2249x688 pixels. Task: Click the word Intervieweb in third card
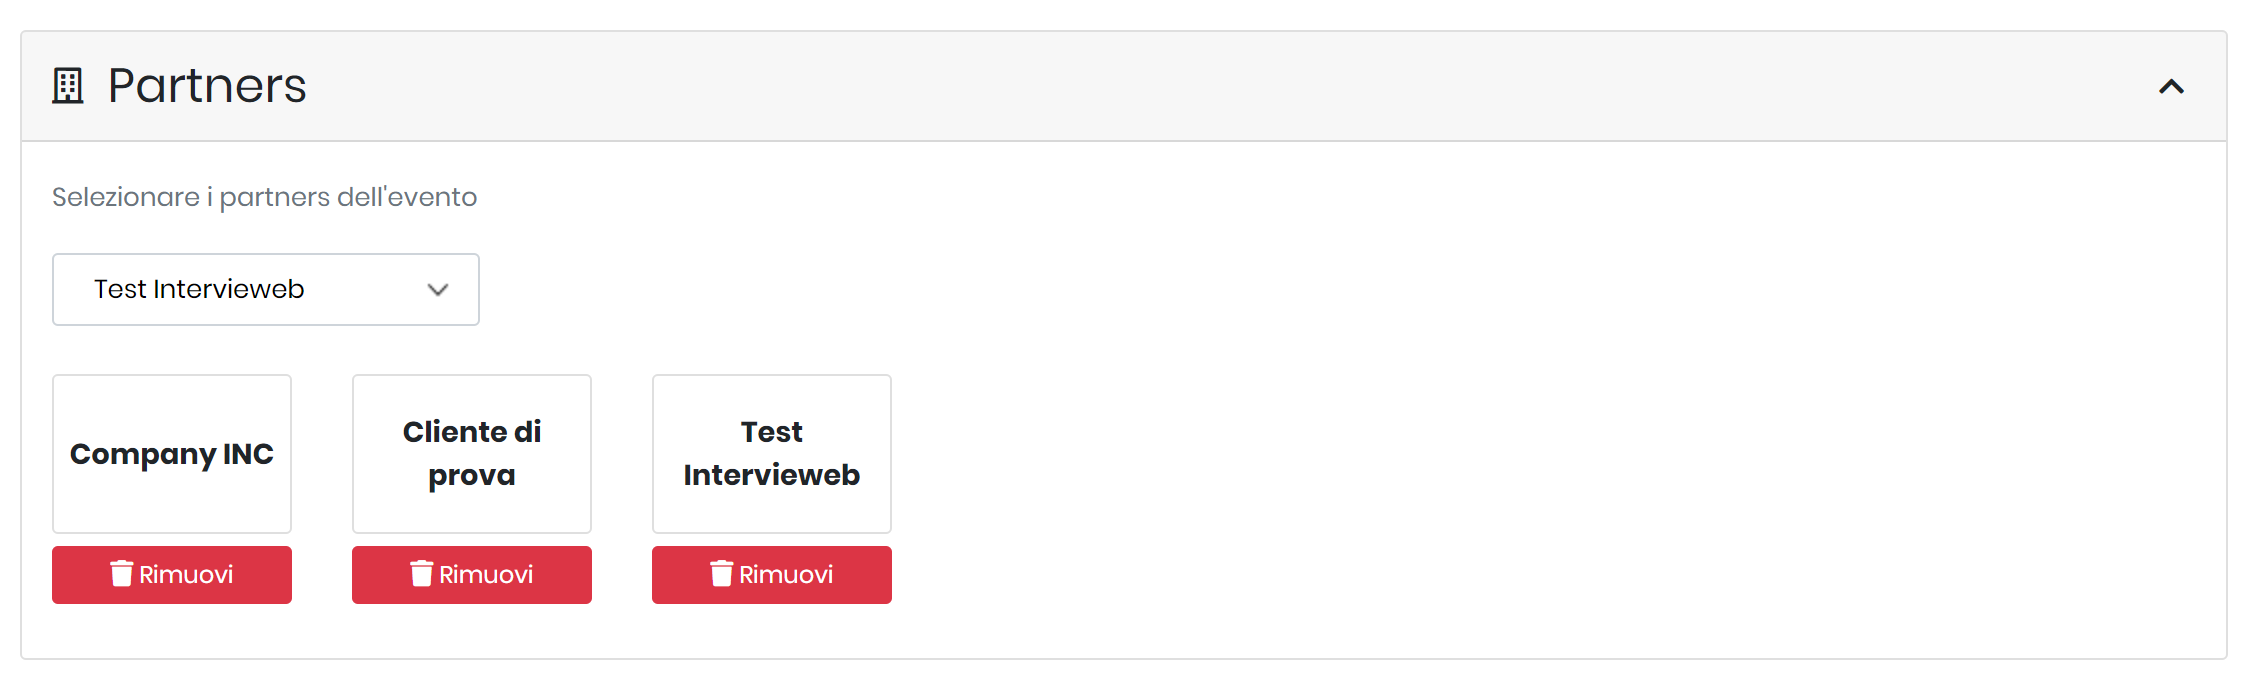click(772, 475)
